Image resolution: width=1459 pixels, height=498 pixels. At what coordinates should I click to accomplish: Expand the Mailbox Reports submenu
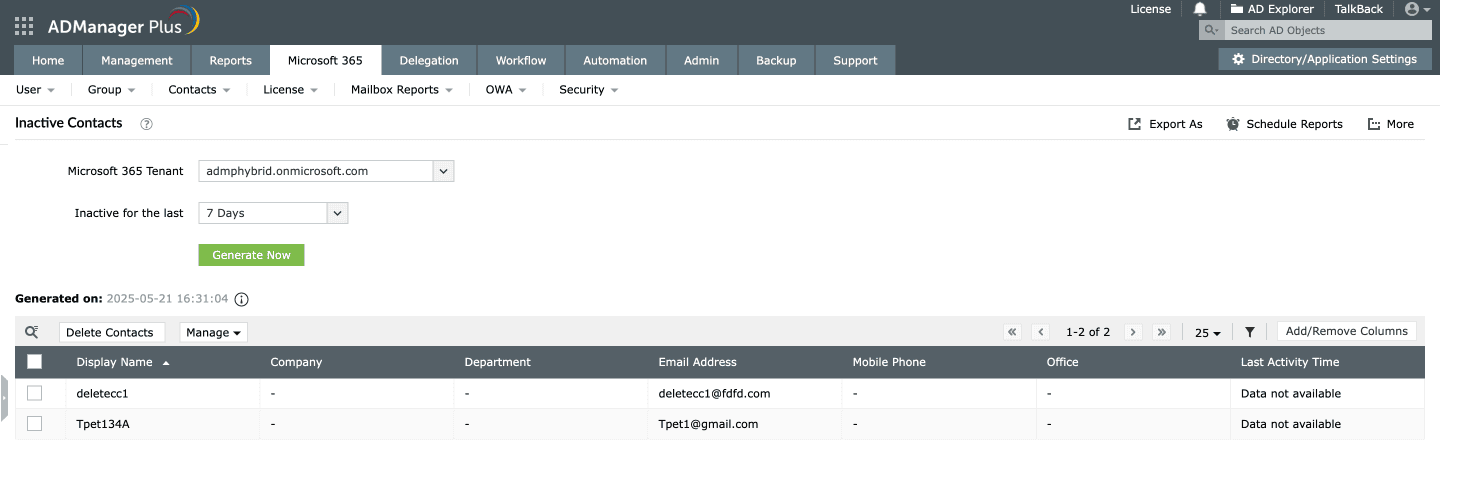401,90
